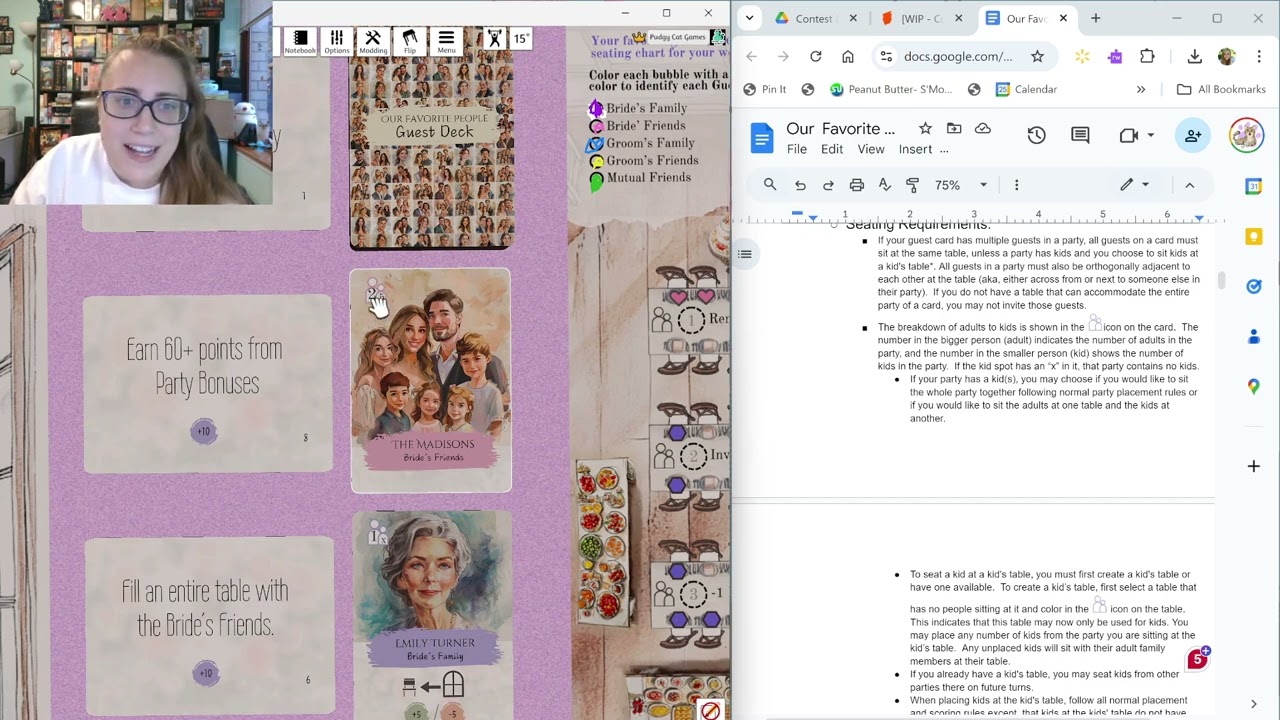The width and height of the screenshot is (1280, 720).
Task: Open the Insert menu in Docs
Action: (915, 149)
